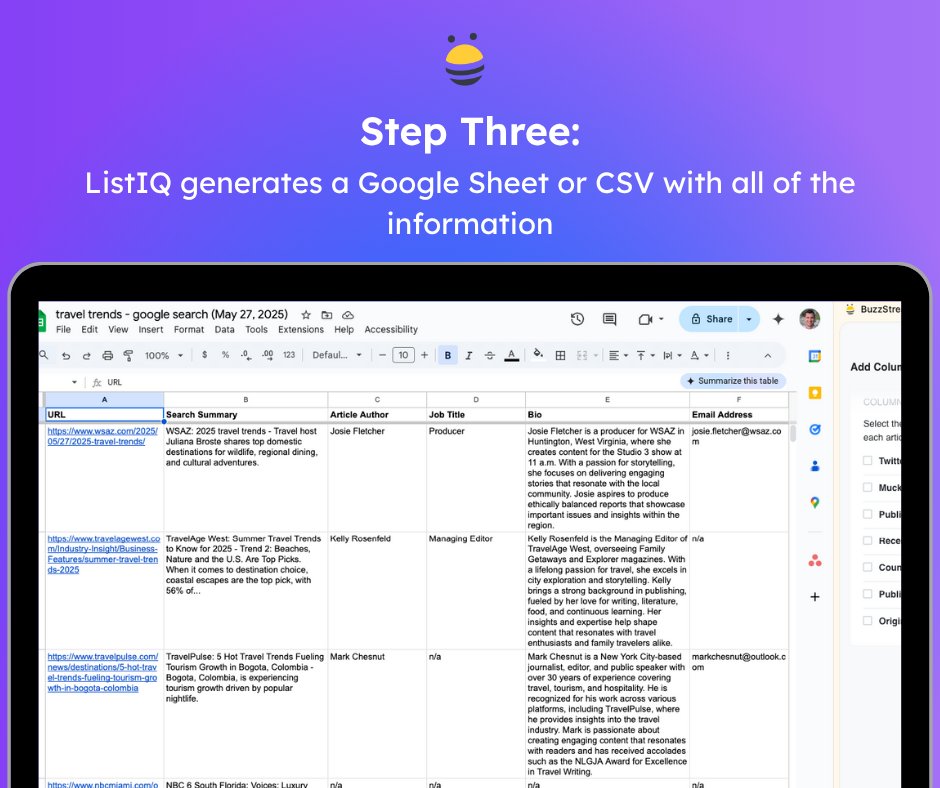Screen dimensions: 940x788
Task: Open the account profile picture
Action: pyautogui.click(x=810, y=318)
